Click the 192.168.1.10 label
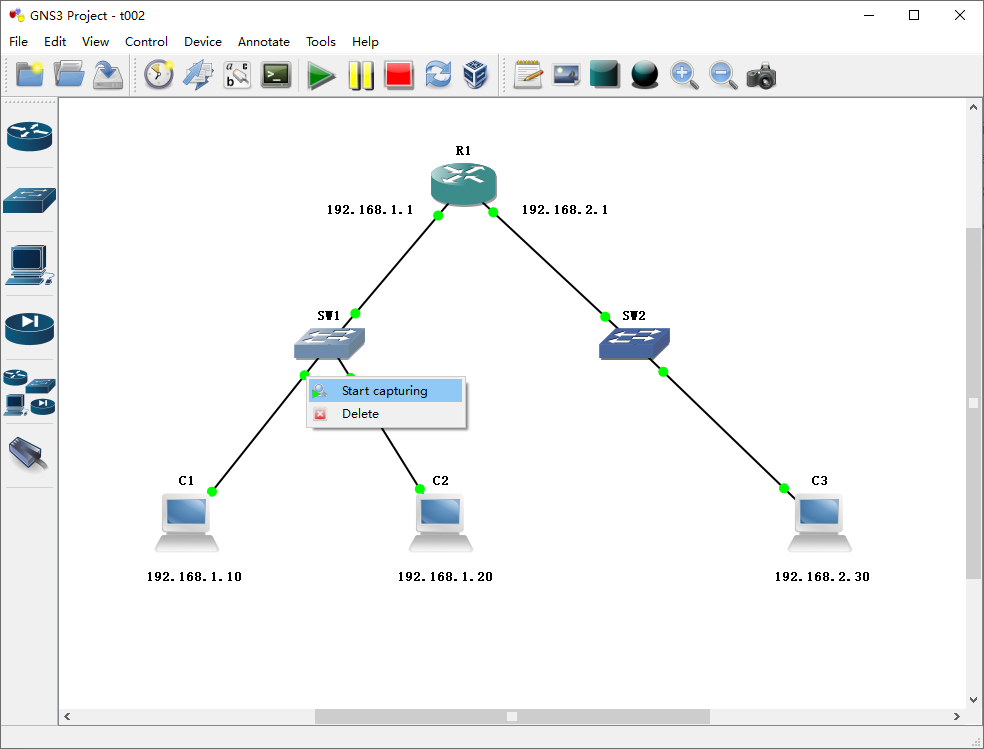This screenshot has width=984, height=749. tap(194, 576)
